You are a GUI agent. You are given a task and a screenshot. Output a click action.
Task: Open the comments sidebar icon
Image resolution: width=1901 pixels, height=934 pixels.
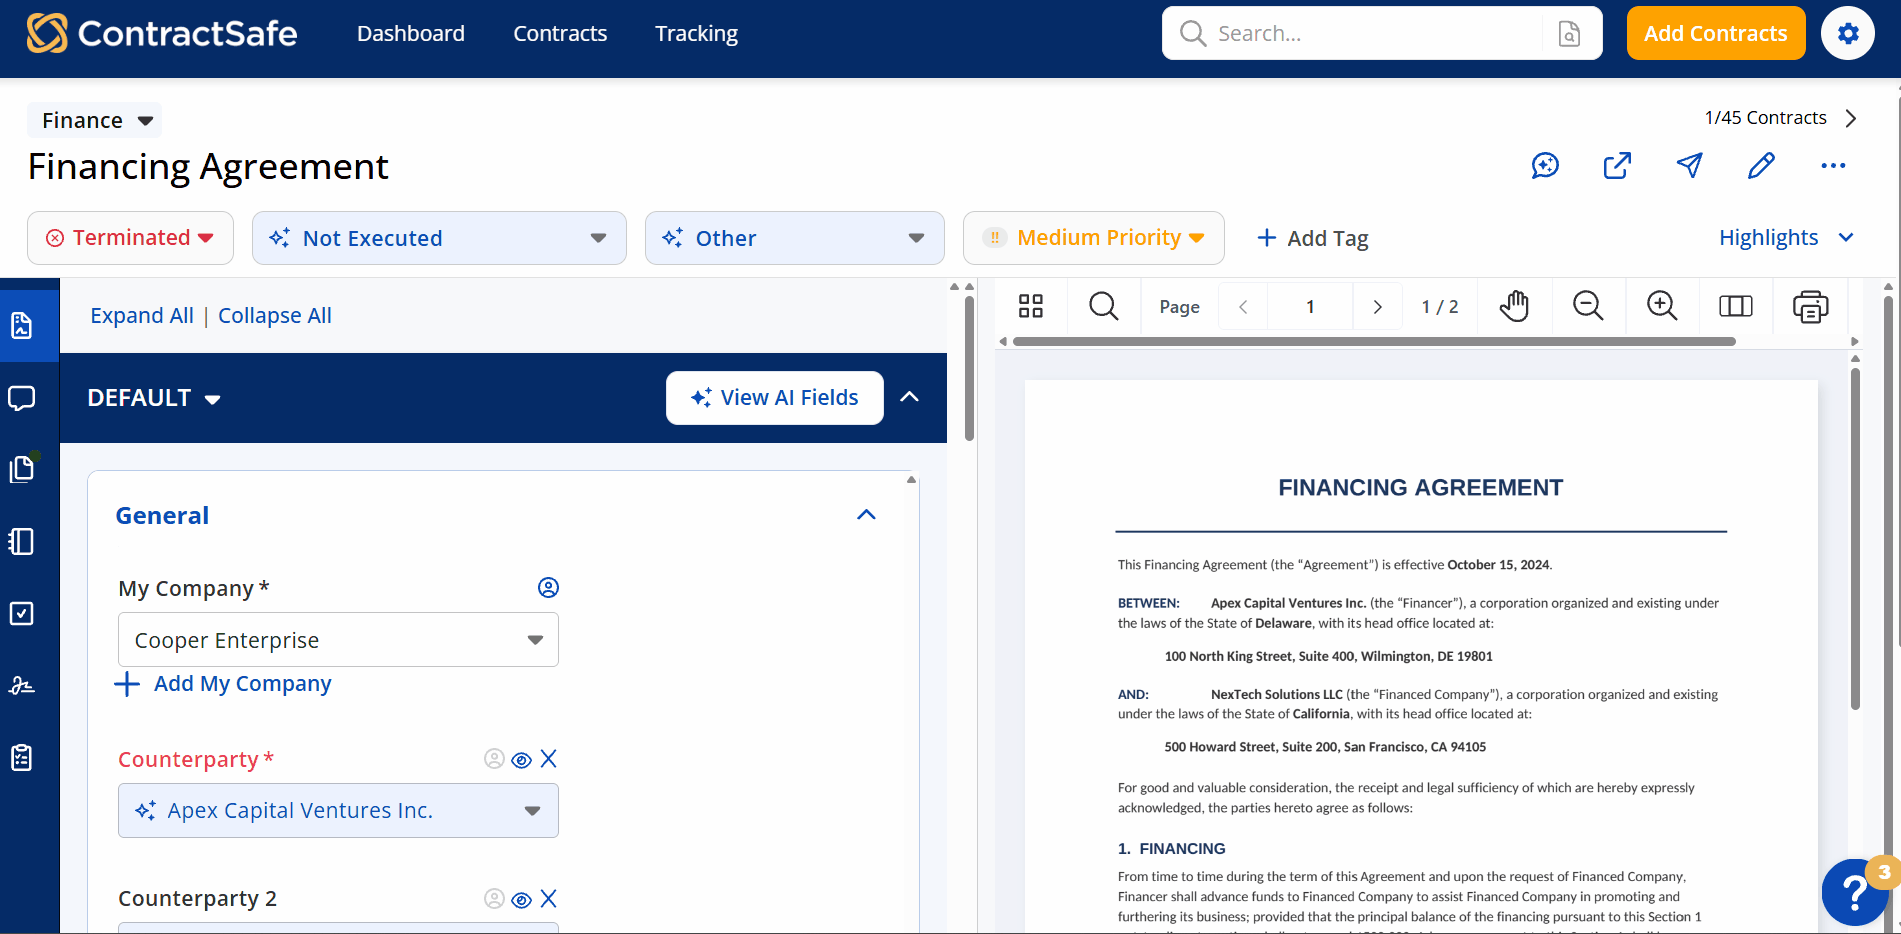tap(22, 398)
